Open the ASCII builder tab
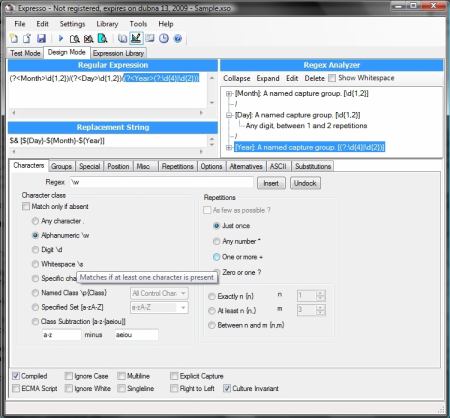The height and width of the screenshot is (418, 450). click(x=278, y=166)
